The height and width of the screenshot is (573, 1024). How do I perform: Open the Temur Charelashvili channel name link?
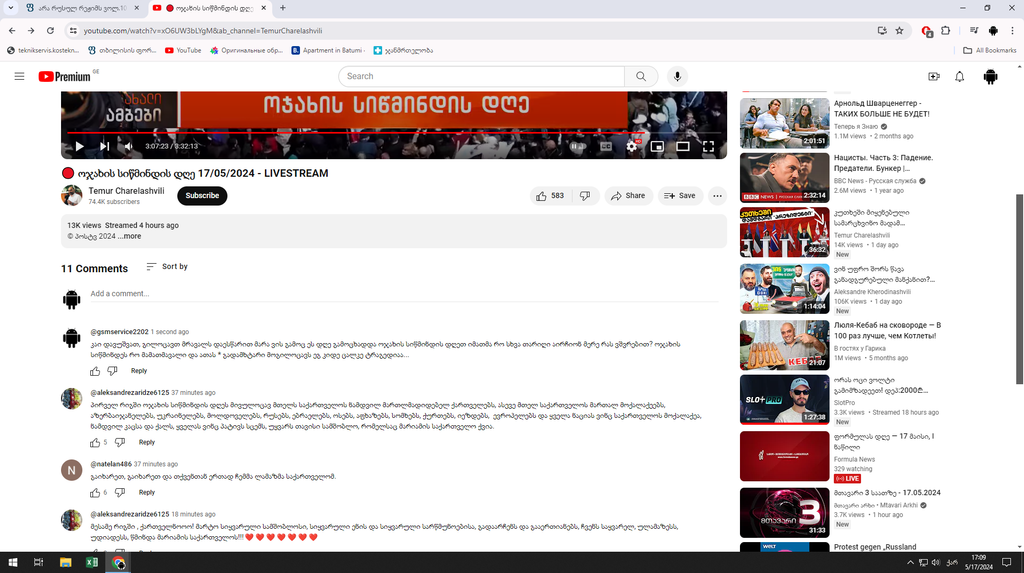tap(126, 191)
